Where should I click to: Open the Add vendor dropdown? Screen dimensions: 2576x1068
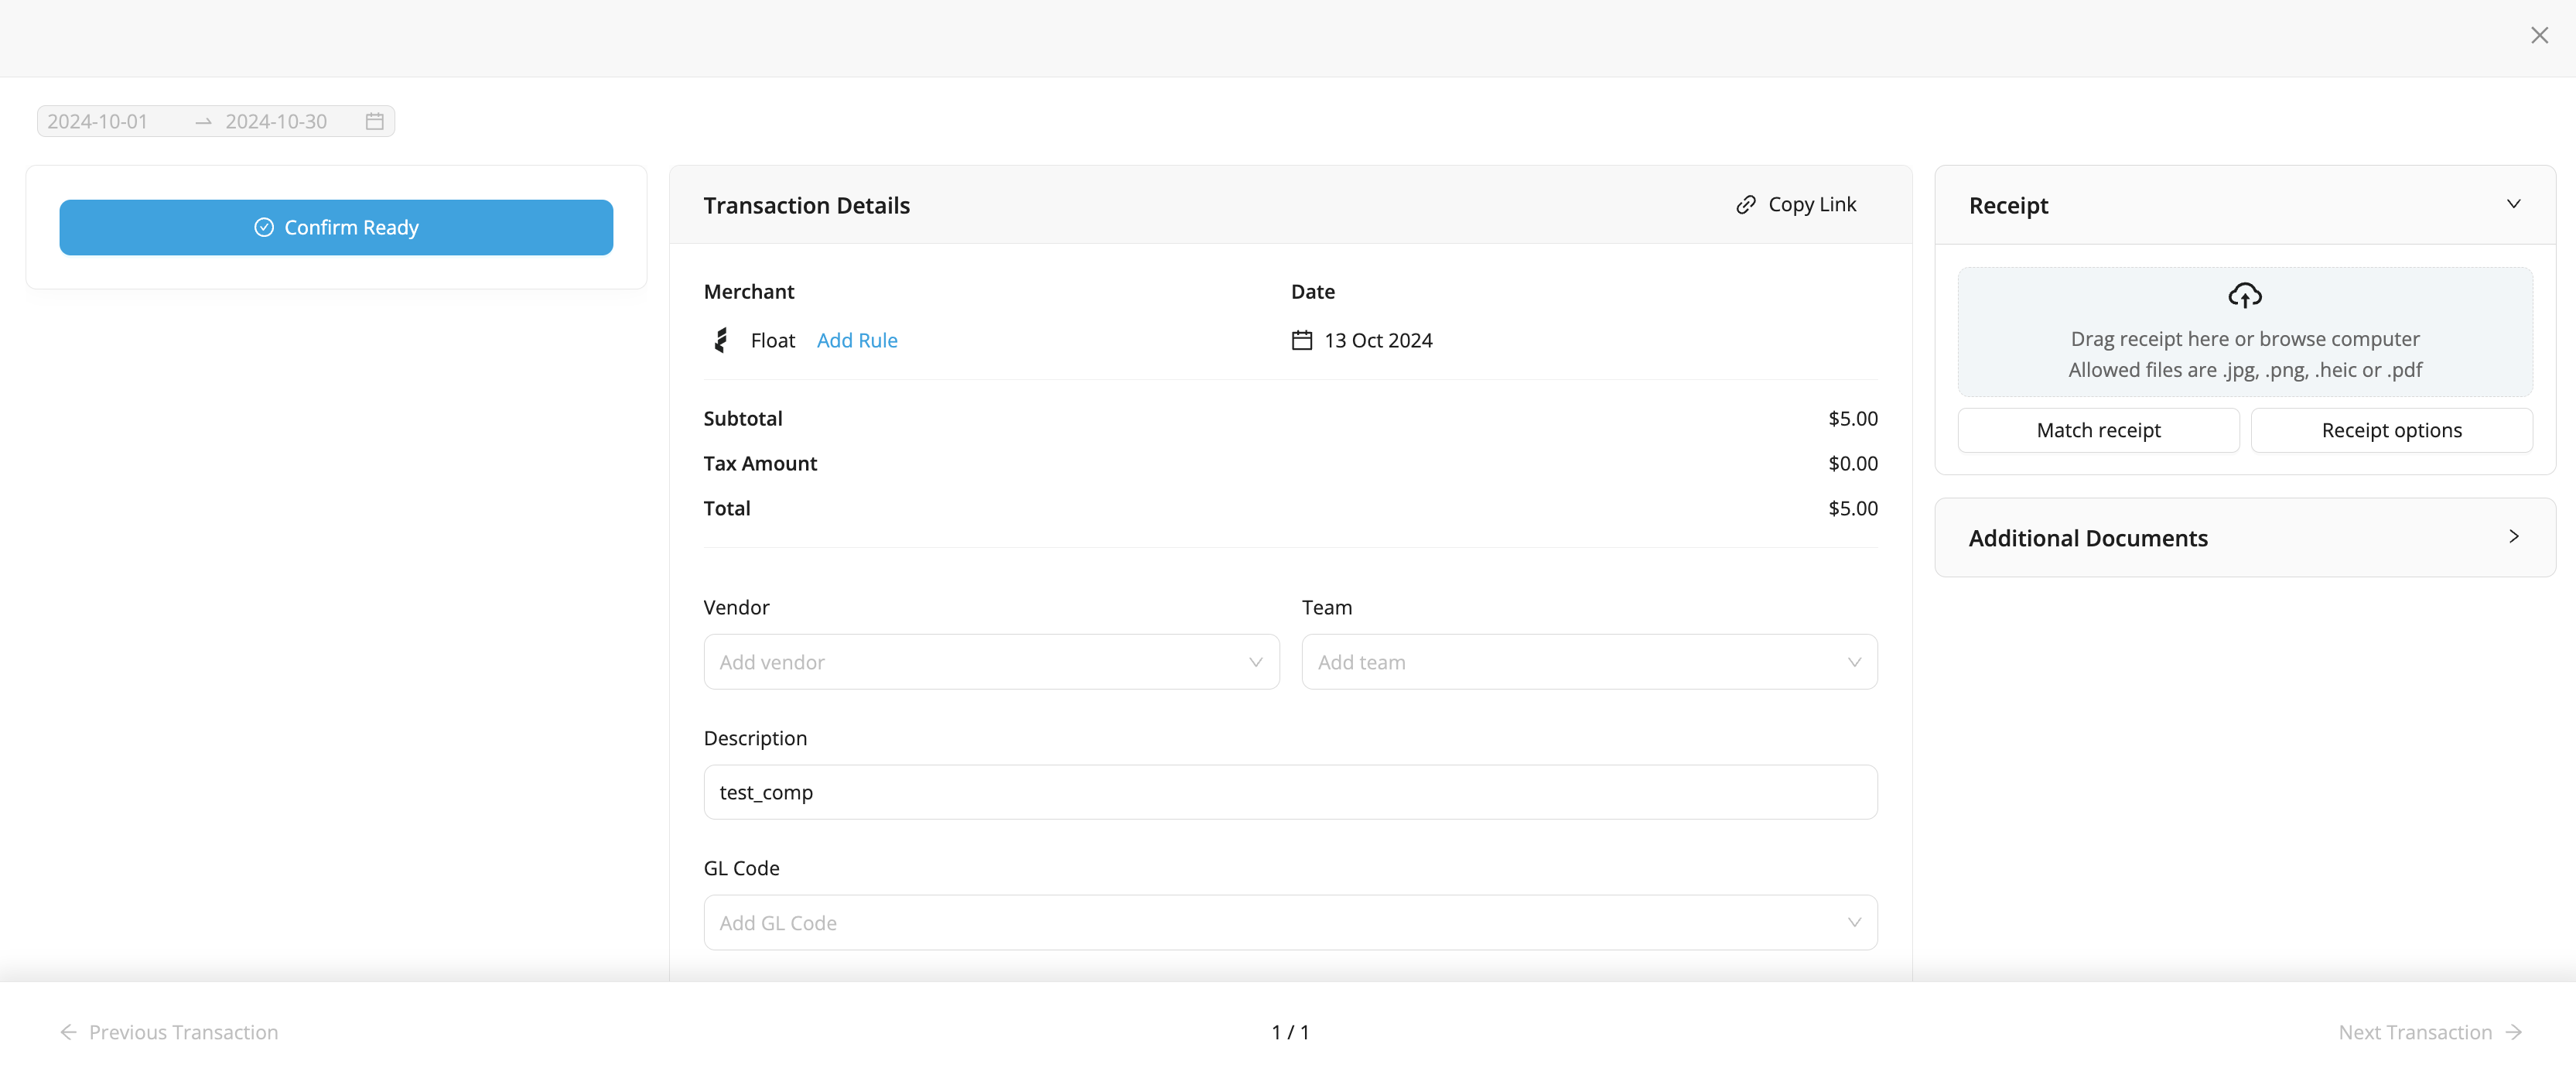click(x=991, y=662)
